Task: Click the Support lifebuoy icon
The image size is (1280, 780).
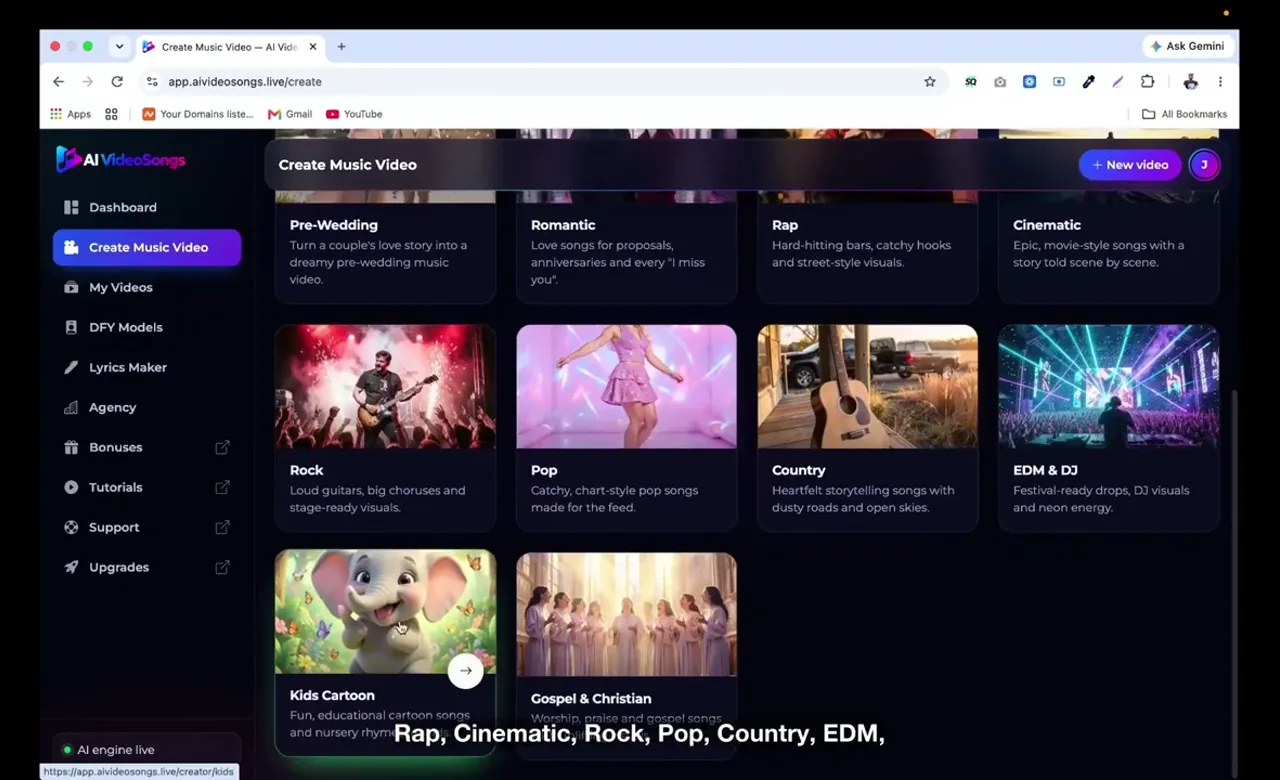Action: pos(71,527)
